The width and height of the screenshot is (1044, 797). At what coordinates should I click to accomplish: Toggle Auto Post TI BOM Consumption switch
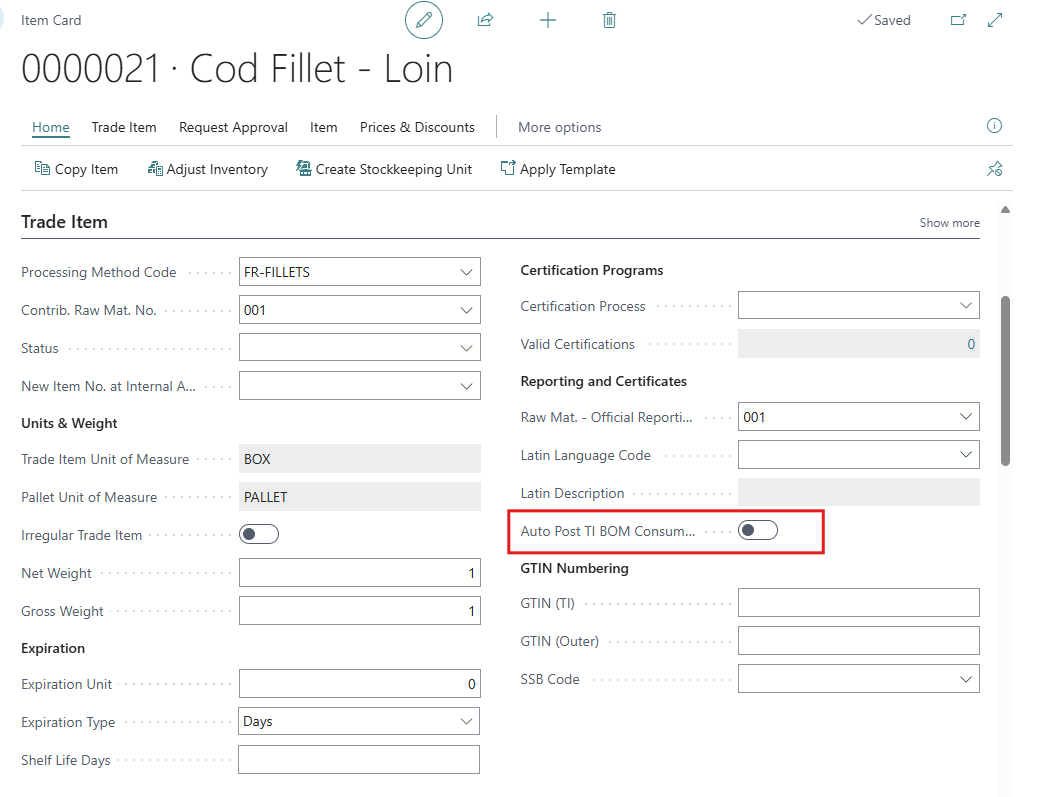[758, 530]
